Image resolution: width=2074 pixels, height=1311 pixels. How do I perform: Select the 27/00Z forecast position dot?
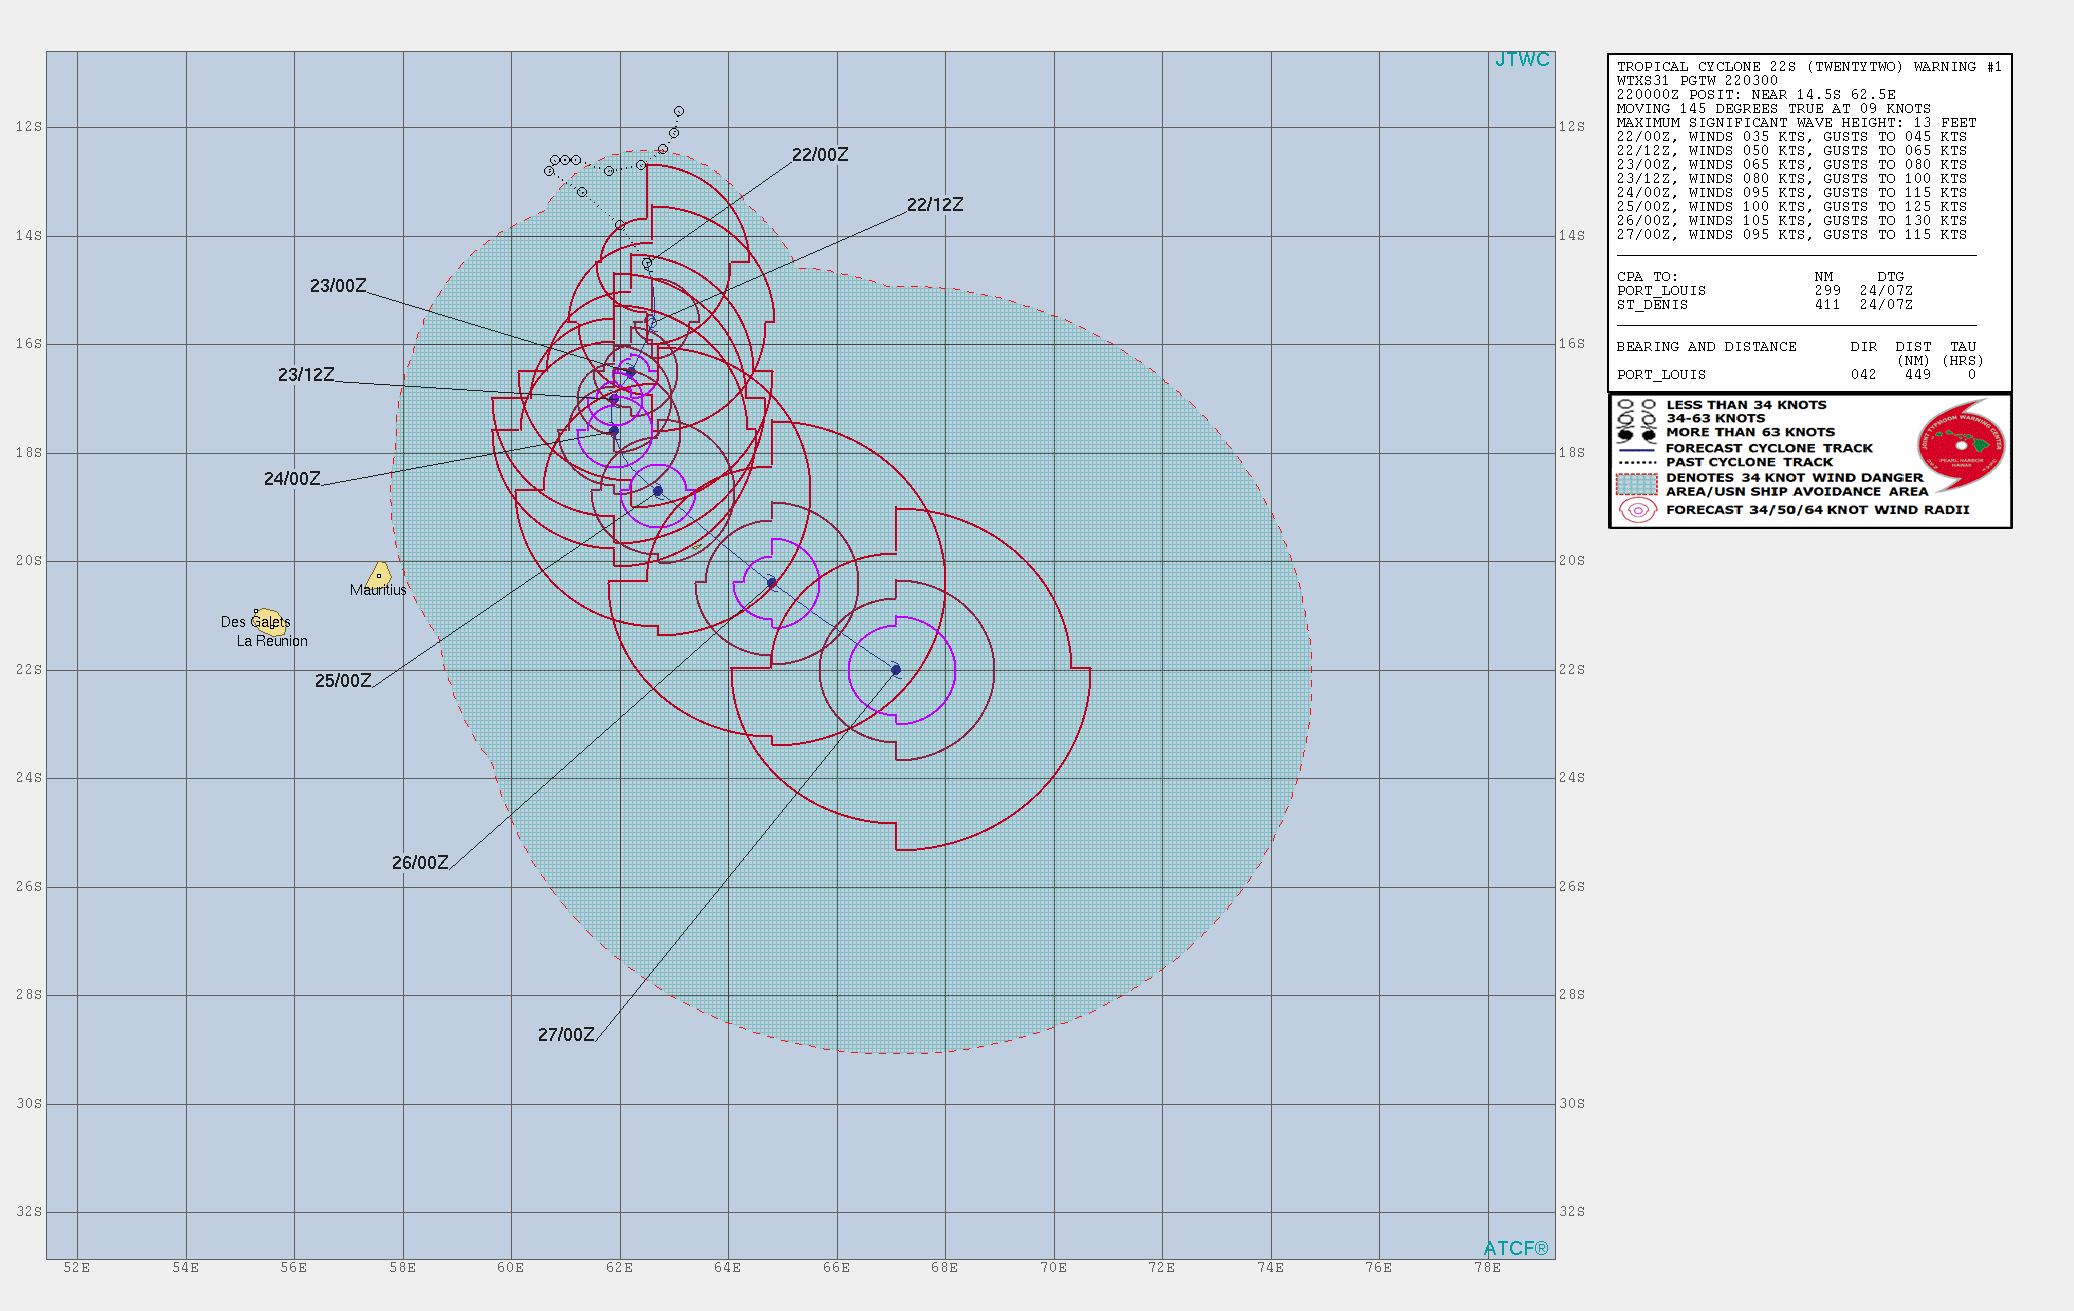point(896,670)
